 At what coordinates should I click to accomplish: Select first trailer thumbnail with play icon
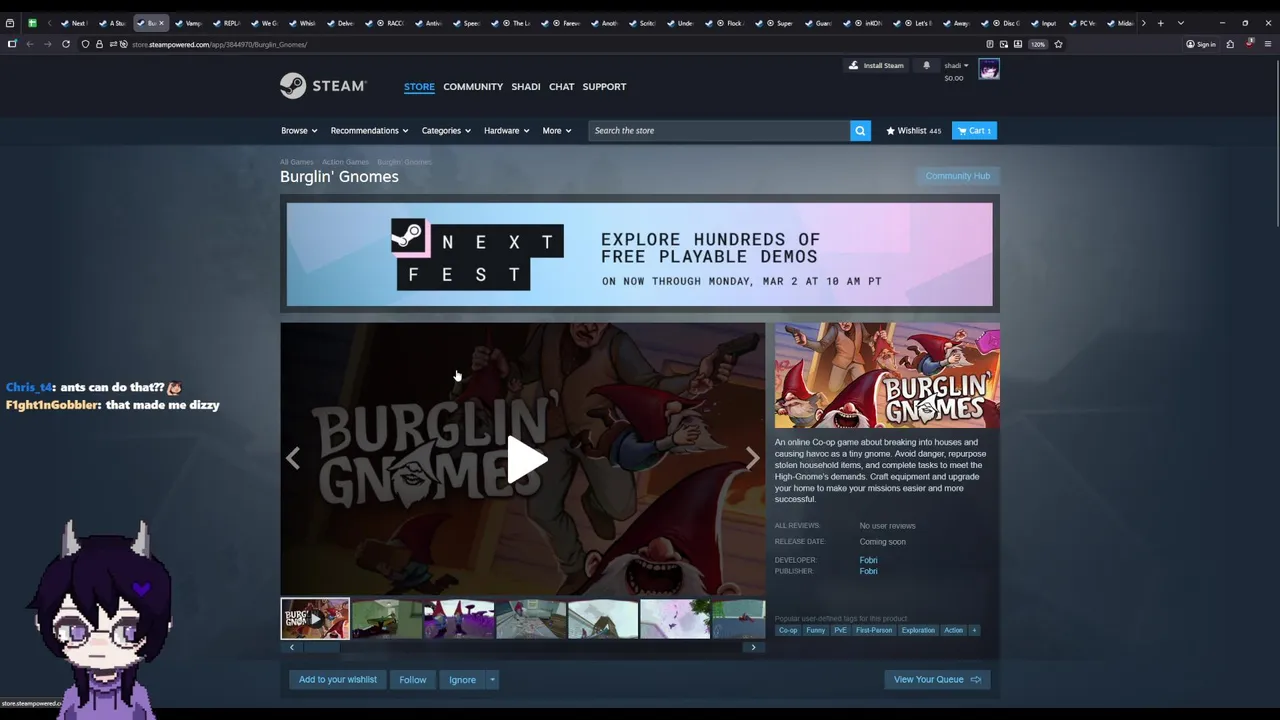tap(315, 619)
